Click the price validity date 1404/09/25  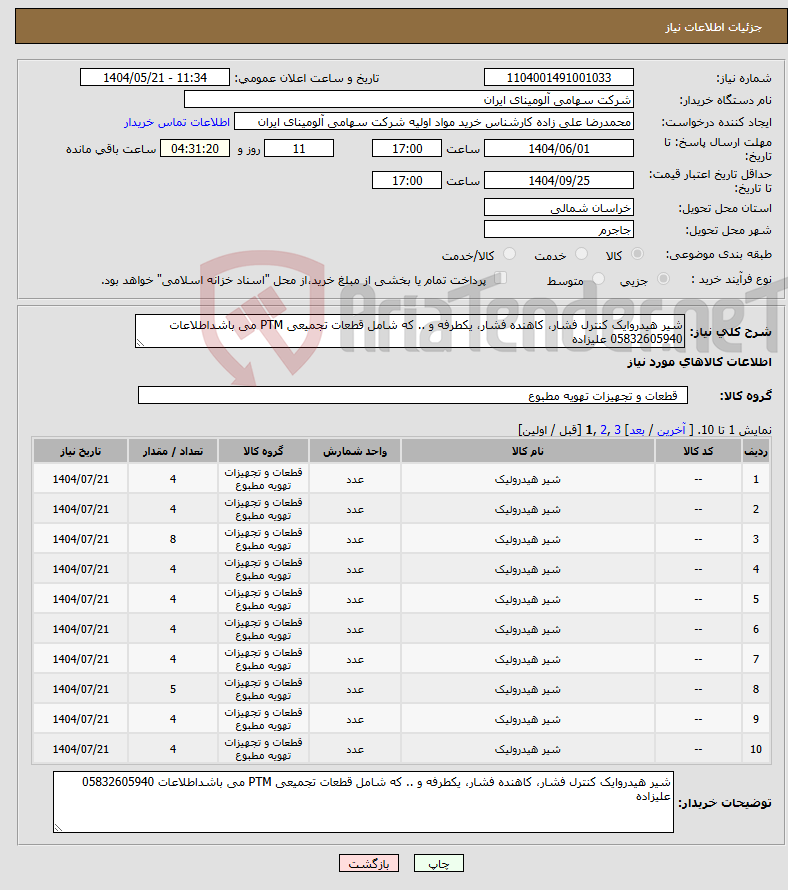pyautogui.click(x=559, y=180)
